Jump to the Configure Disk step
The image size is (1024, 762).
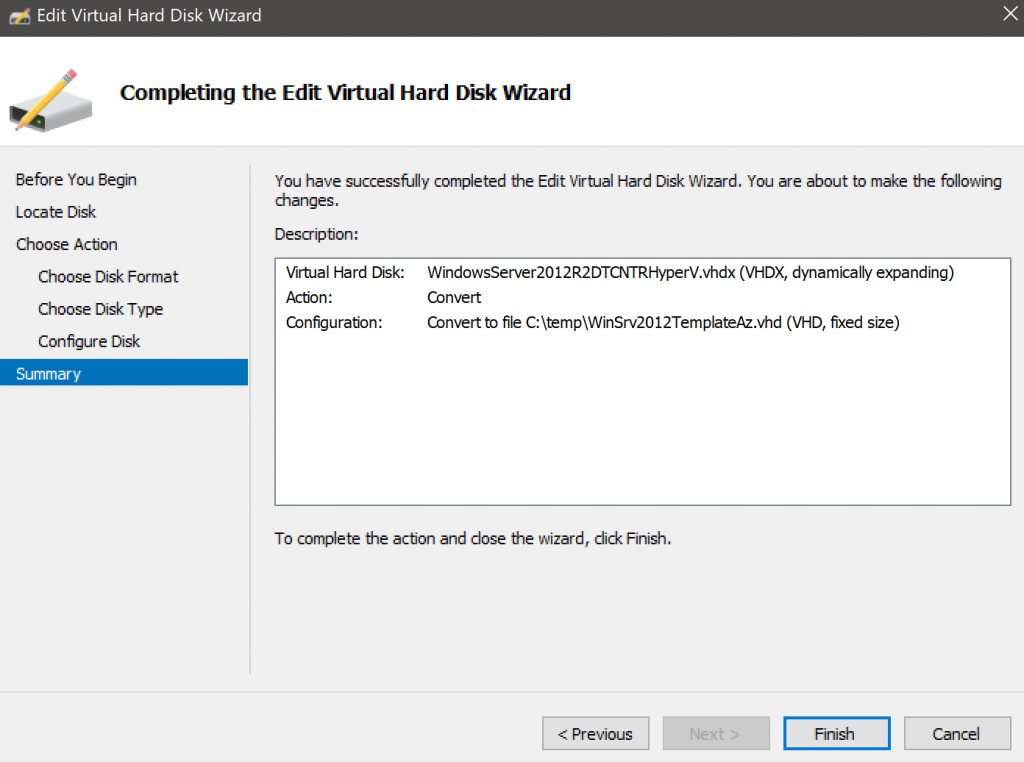89,341
